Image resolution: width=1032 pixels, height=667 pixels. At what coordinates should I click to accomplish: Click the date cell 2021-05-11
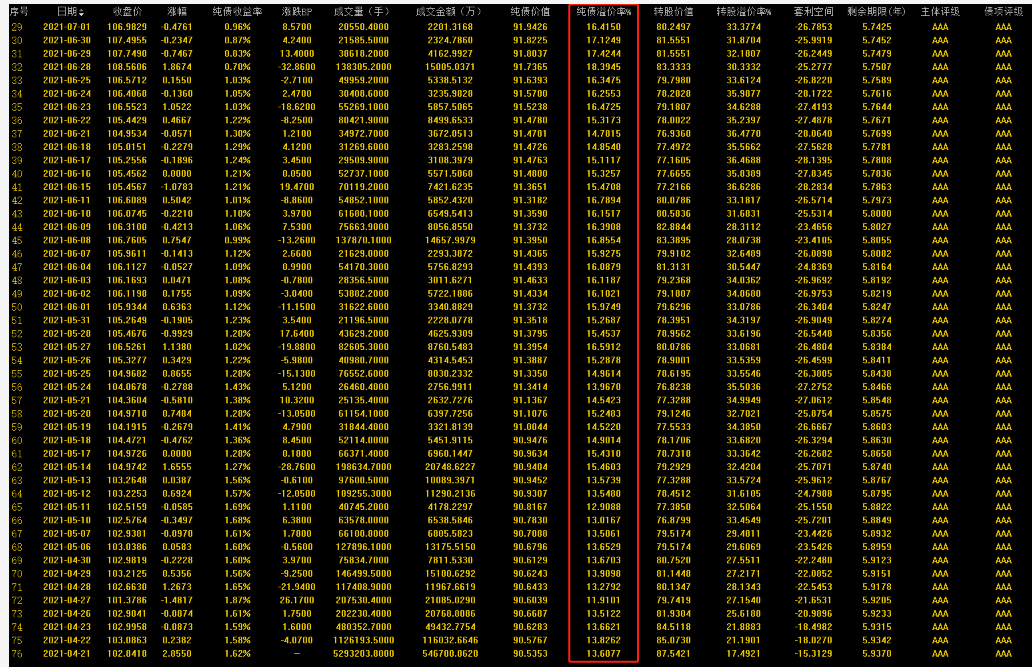click(67, 506)
